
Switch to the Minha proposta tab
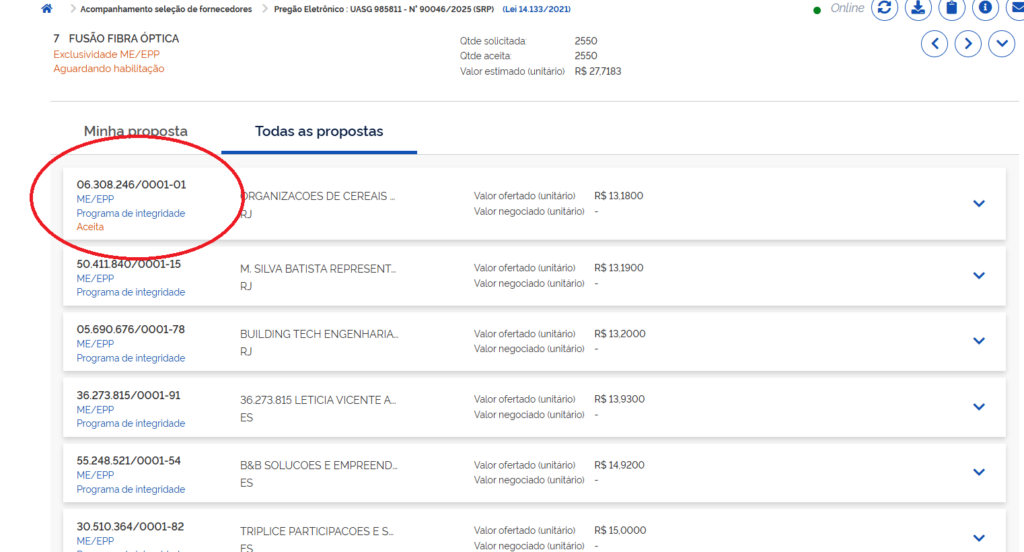click(135, 131)
